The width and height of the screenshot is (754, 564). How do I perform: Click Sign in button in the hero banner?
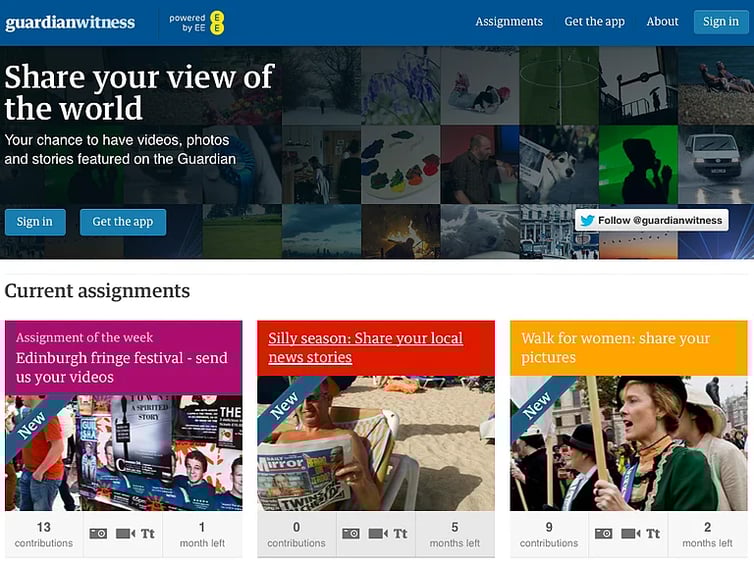pos(35,222)
